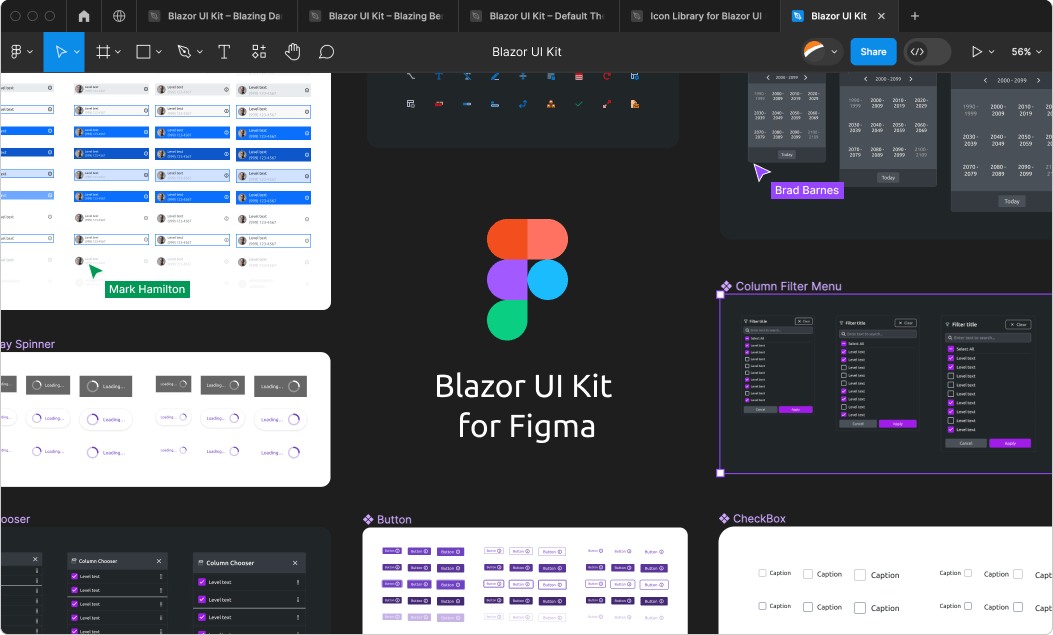The image size is (1053, 635).
Task: Open the Resources and plugins icon
Action: pos(259,52)
